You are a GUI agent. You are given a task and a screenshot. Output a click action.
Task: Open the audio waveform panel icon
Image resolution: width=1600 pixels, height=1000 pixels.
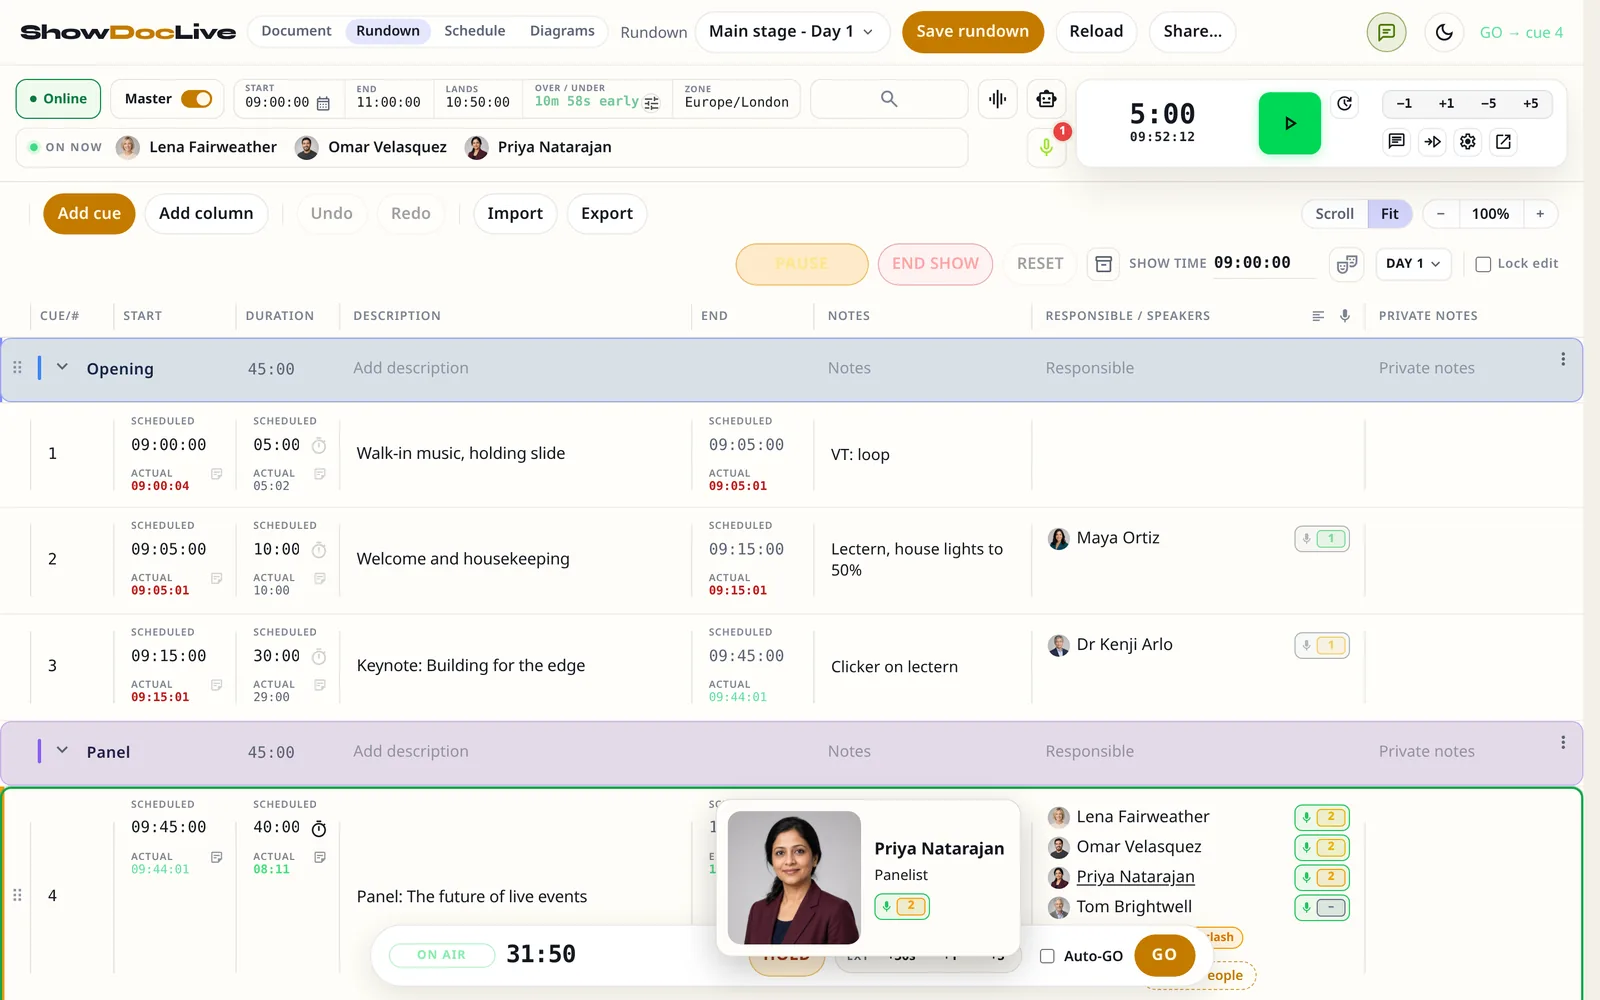997,99
